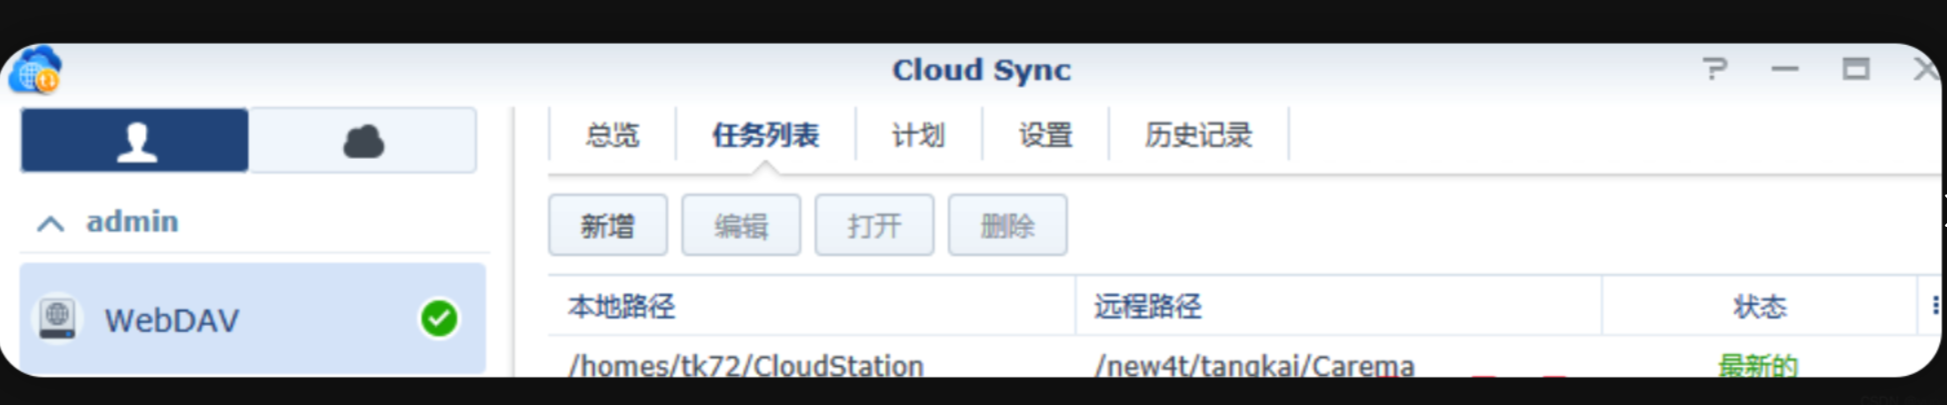
Task: Open the 计划 schedule tab
Action: [x=918, y=135]
